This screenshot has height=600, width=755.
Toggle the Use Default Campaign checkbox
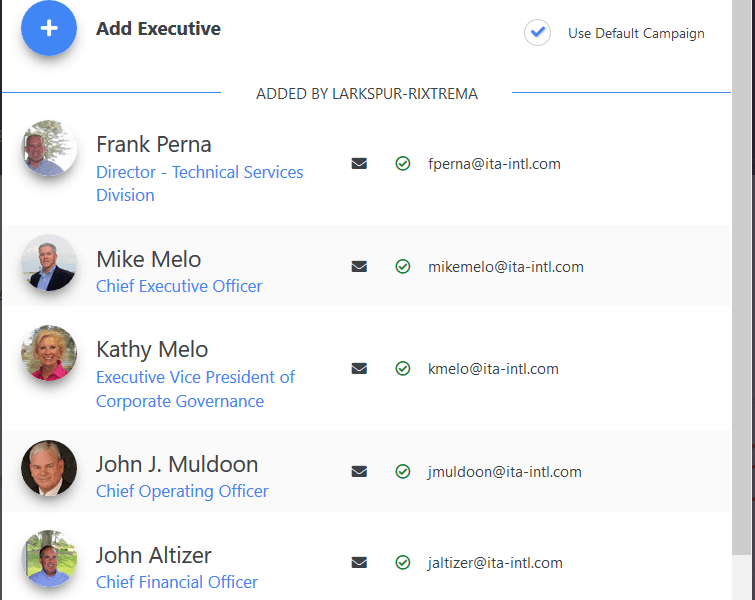click(x=538, y=33)
